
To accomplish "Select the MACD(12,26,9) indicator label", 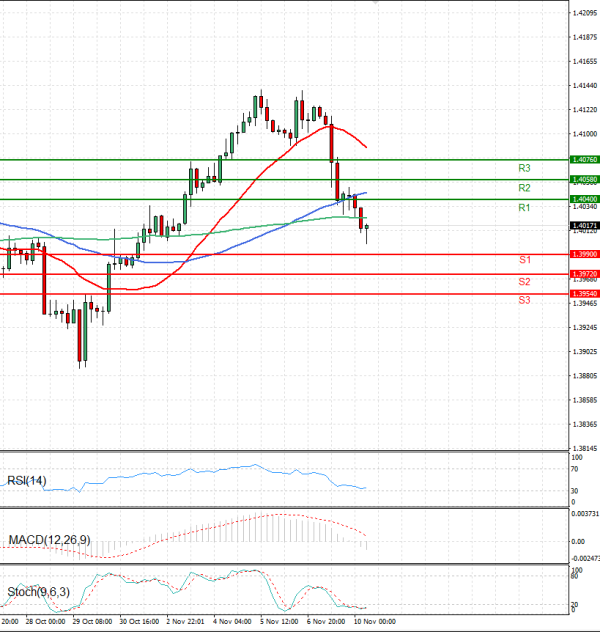I will coord(47,541).
